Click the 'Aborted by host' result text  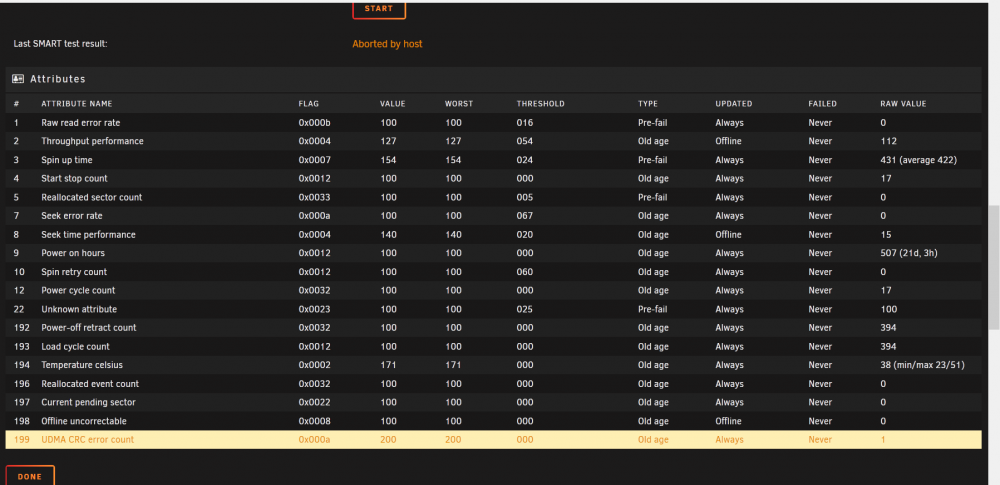tap(387, 44)
